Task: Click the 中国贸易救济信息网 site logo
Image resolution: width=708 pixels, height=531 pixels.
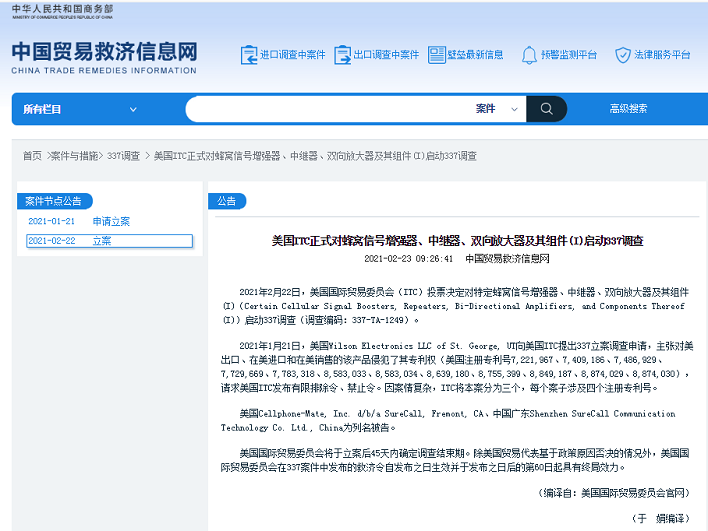Action: pos(104,58)
